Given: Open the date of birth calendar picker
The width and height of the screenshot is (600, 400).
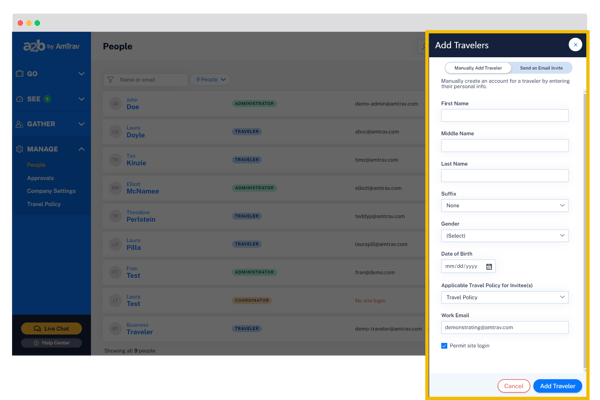Looking at the screenshot, I should (489, 267).
